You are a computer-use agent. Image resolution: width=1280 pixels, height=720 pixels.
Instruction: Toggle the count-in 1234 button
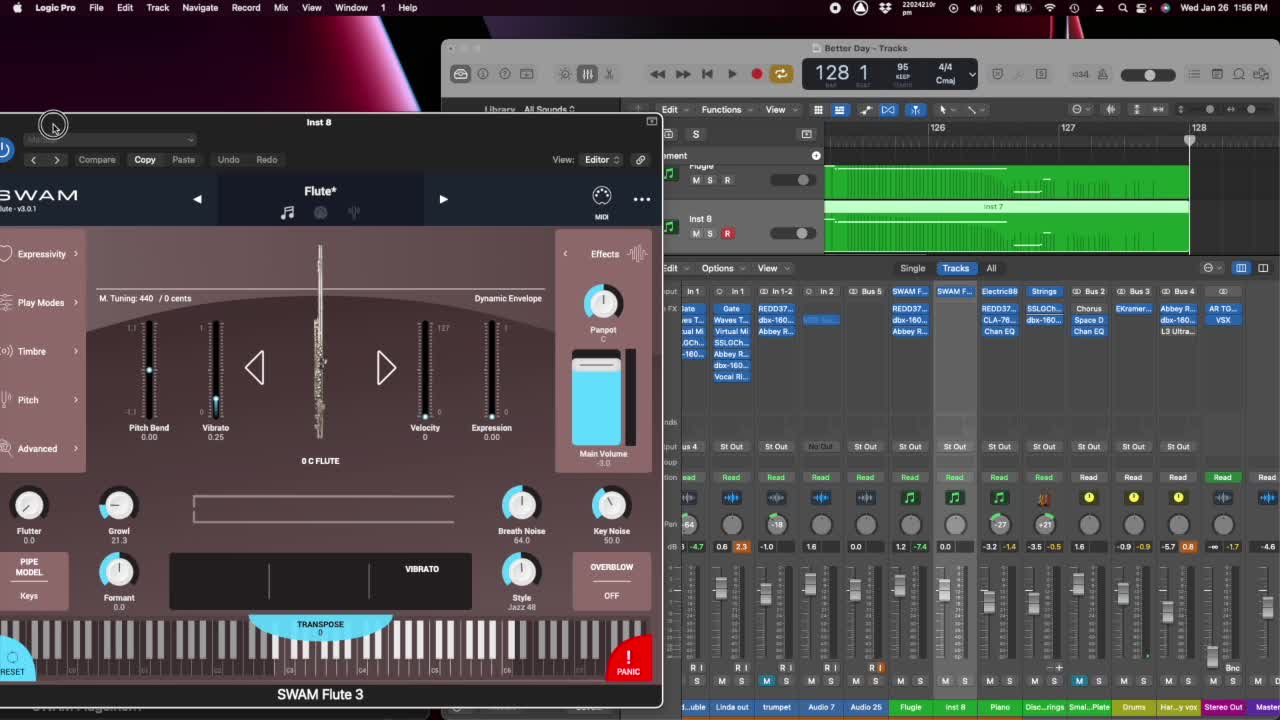[1081, 74]
